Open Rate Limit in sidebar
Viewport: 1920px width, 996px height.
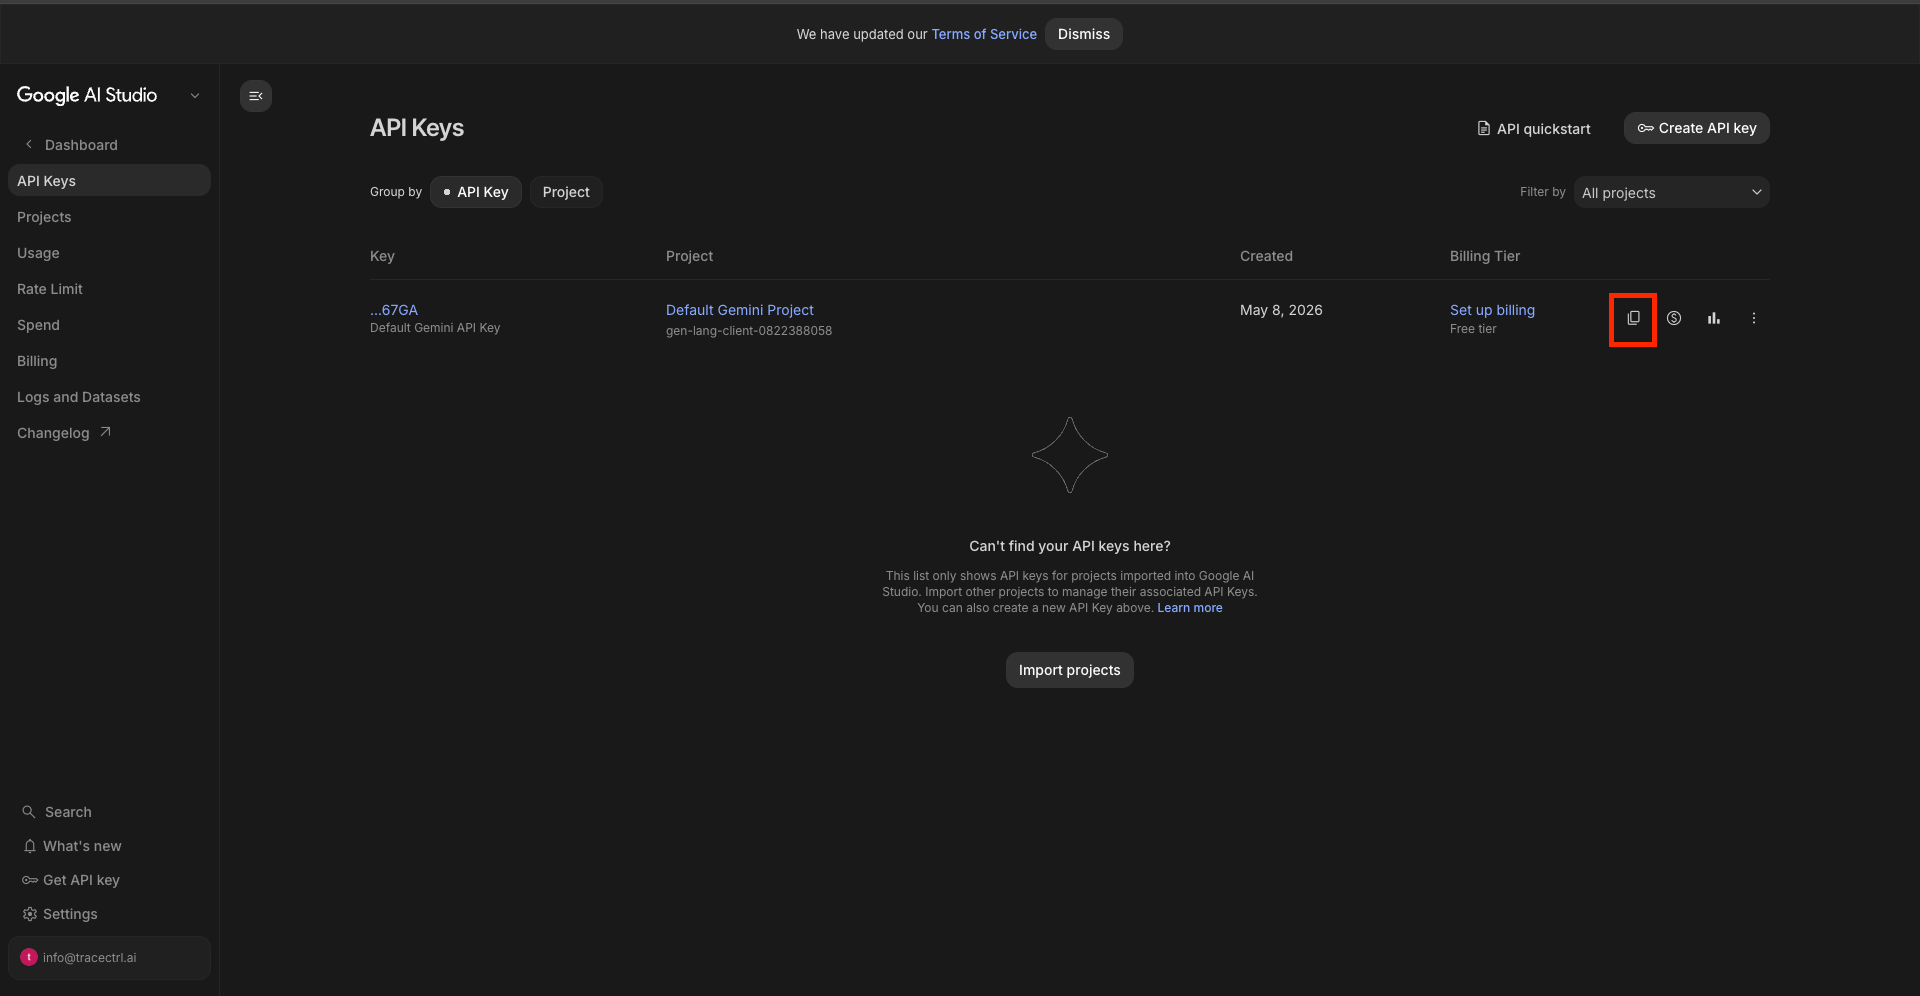click(x=109, y=289)
